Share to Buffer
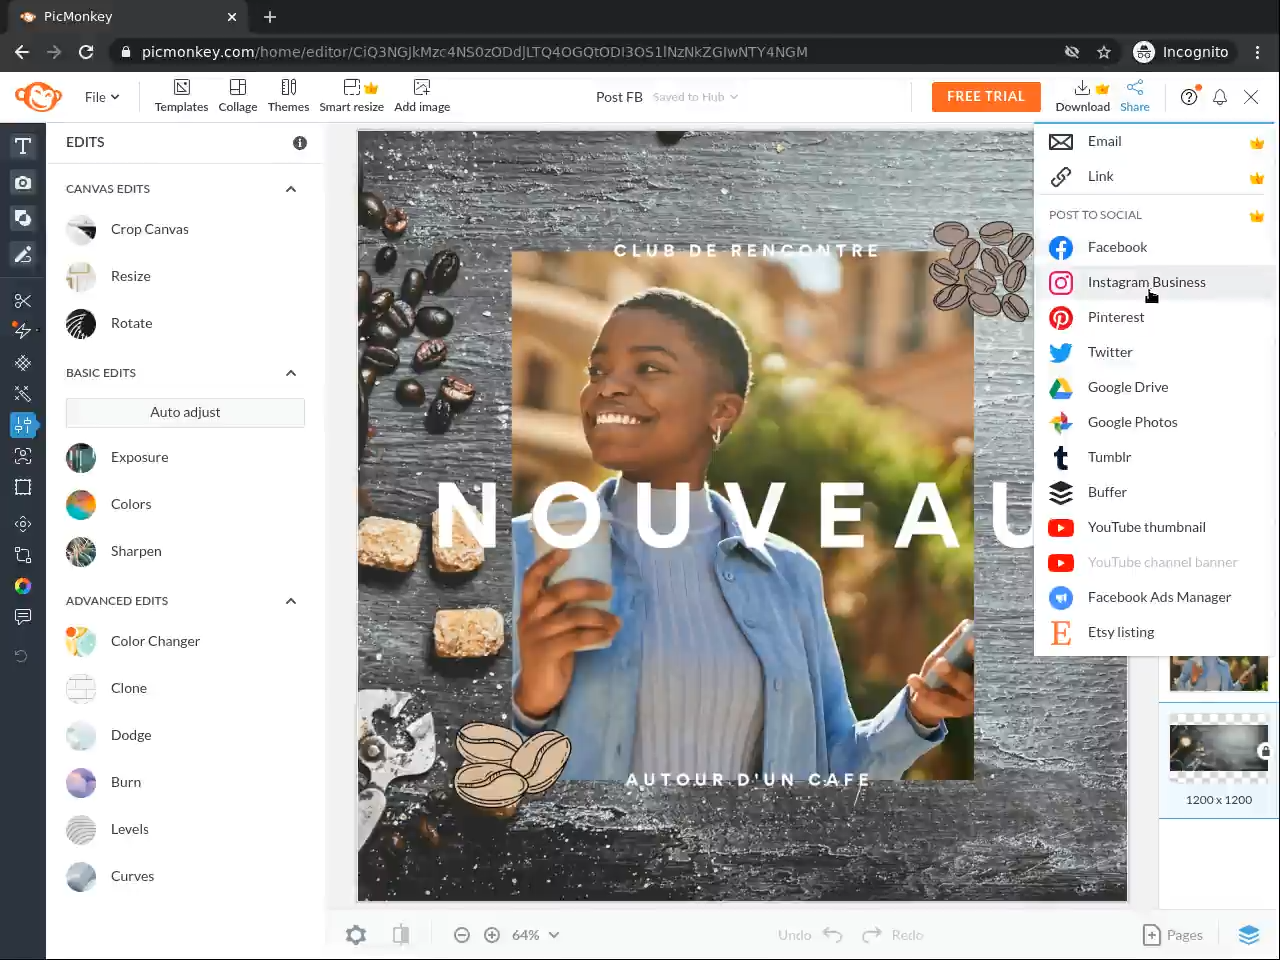 pos(1155,492)
